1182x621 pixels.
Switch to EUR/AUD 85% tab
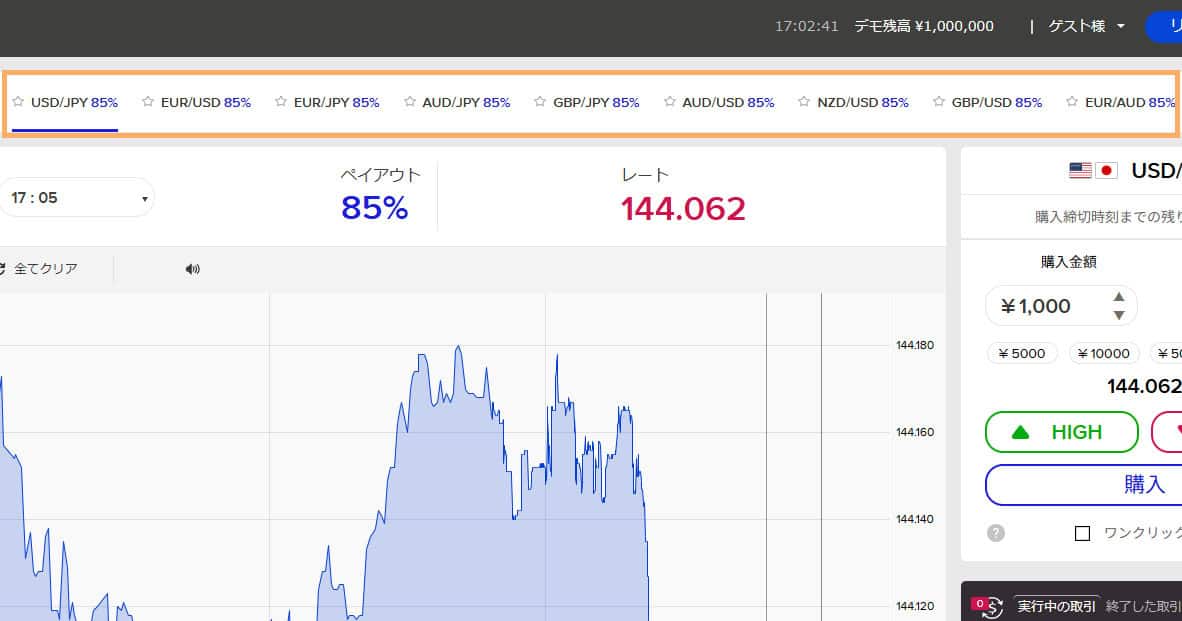tap(1130, 102)
